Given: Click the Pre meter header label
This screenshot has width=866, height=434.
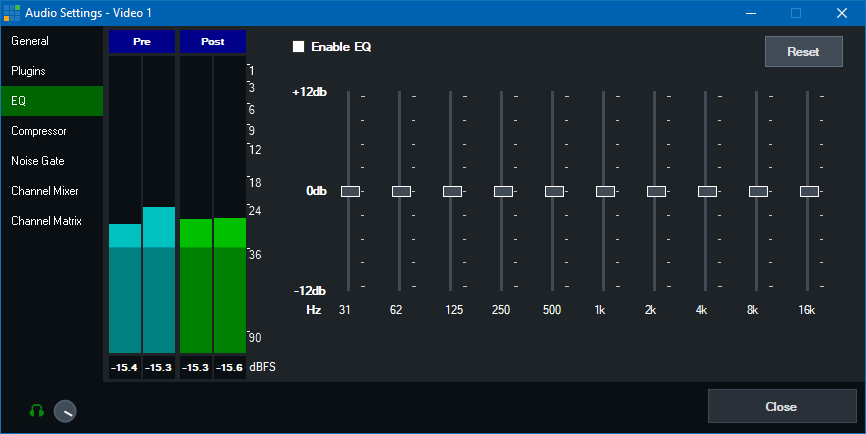Looking at the screenshot, I should (141, 42).
